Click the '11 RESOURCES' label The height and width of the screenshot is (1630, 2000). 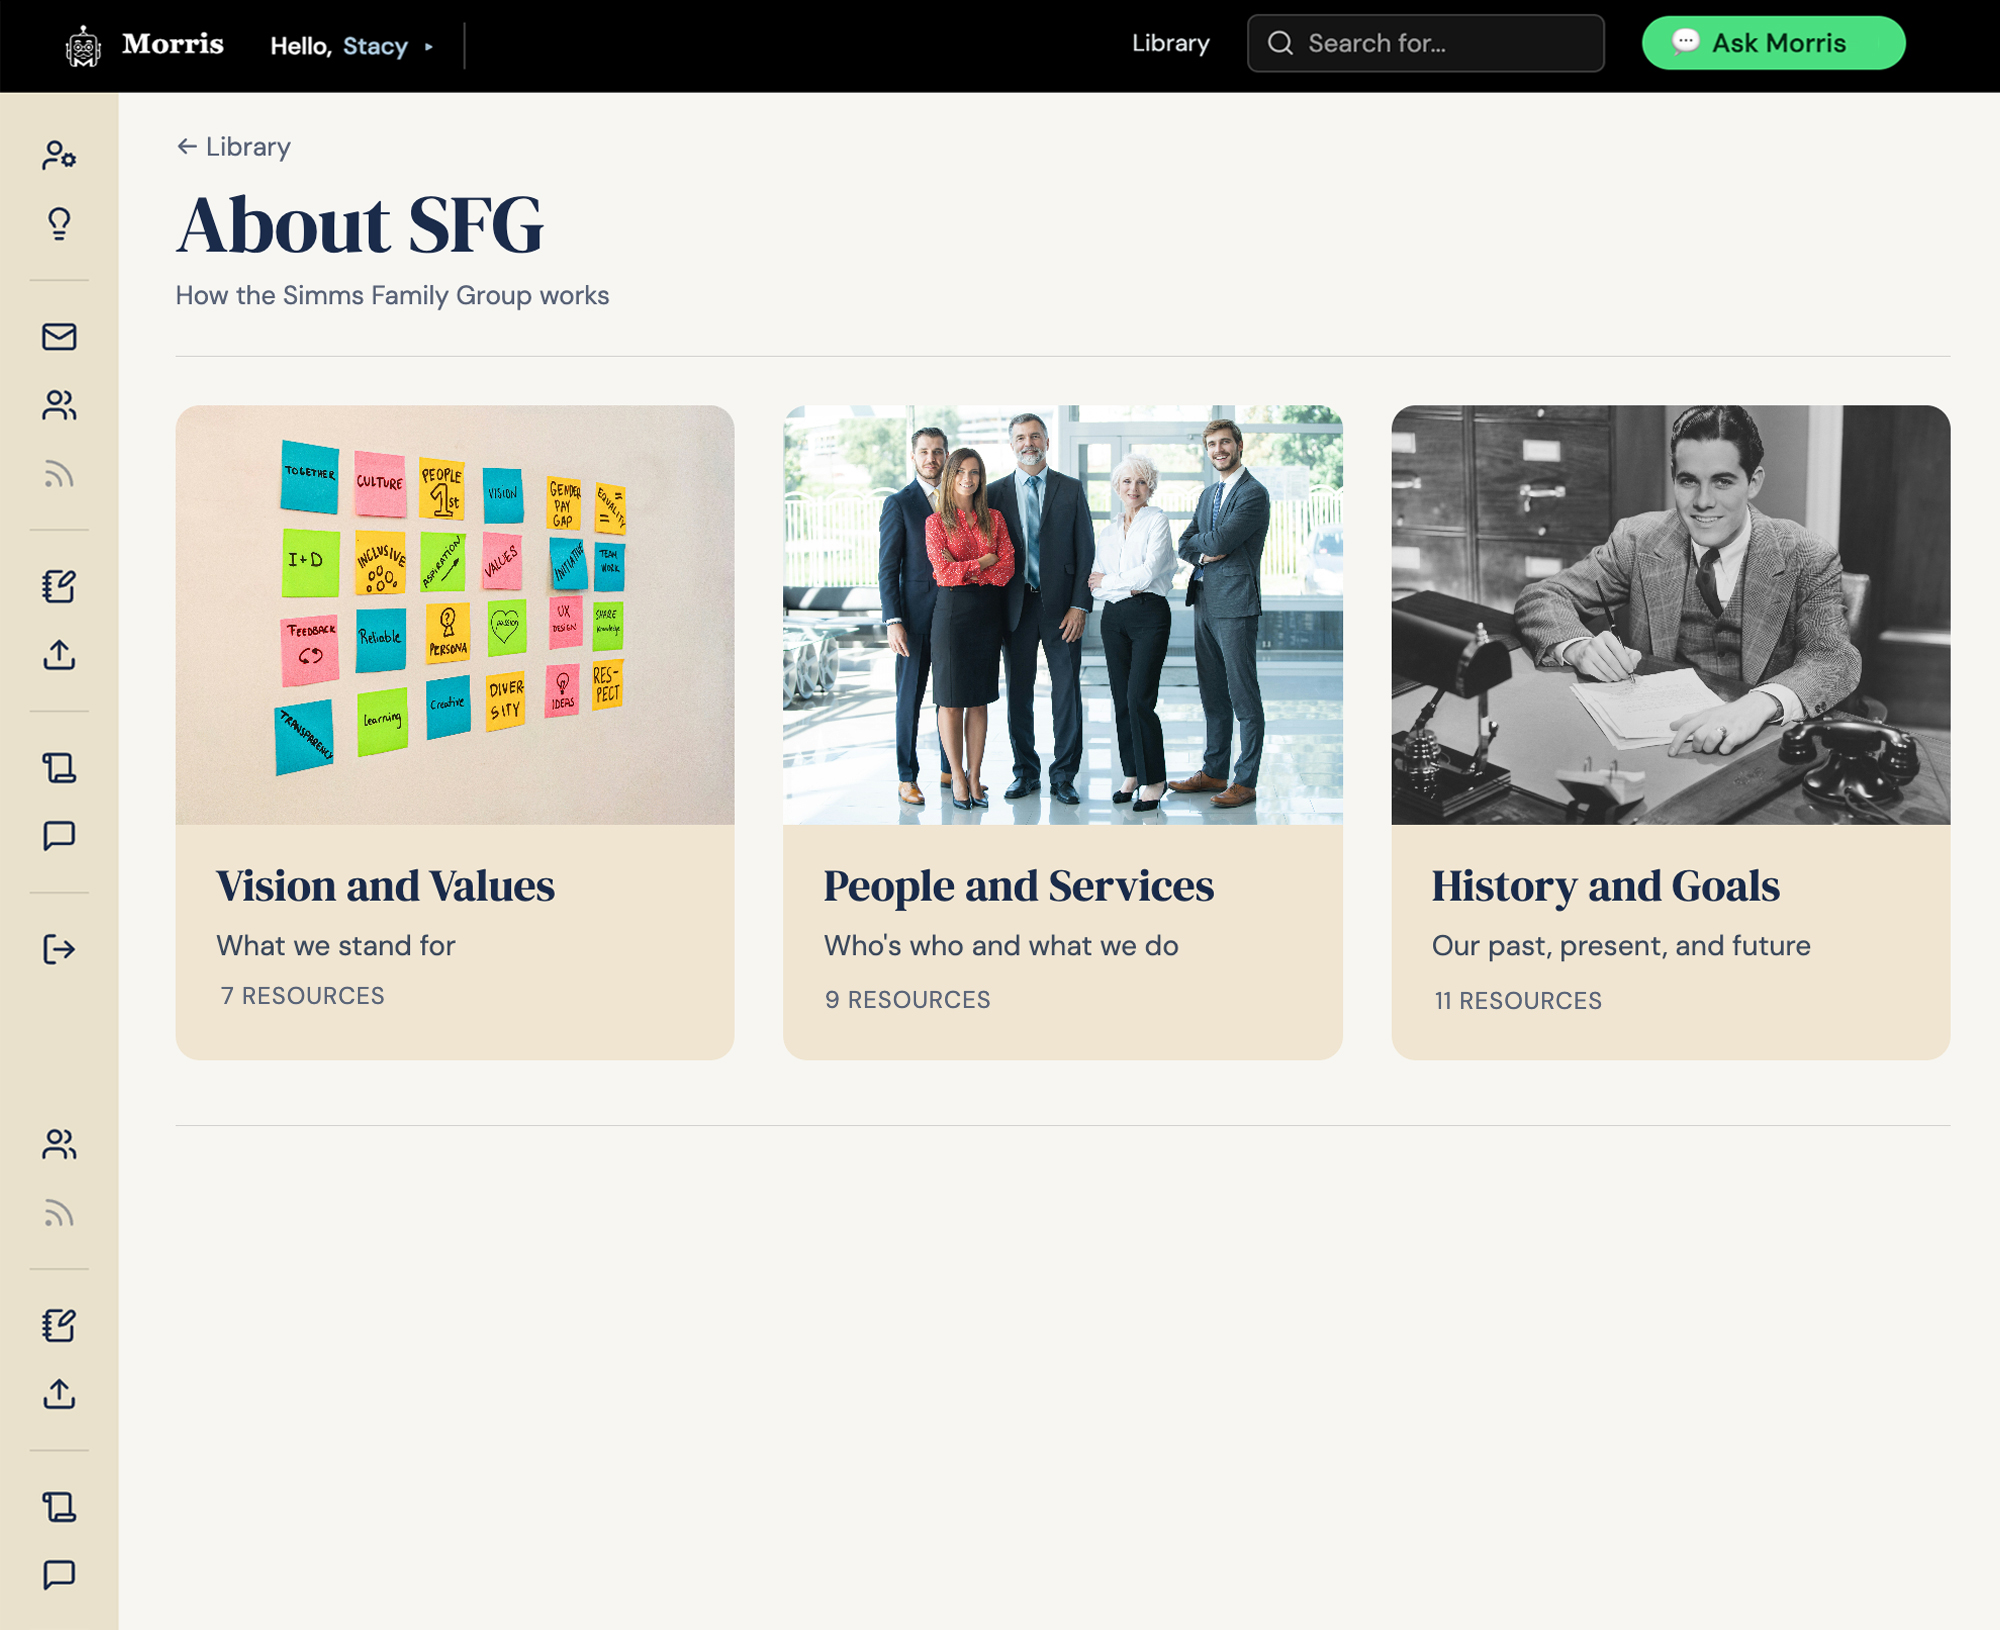click(1518, 1001)
